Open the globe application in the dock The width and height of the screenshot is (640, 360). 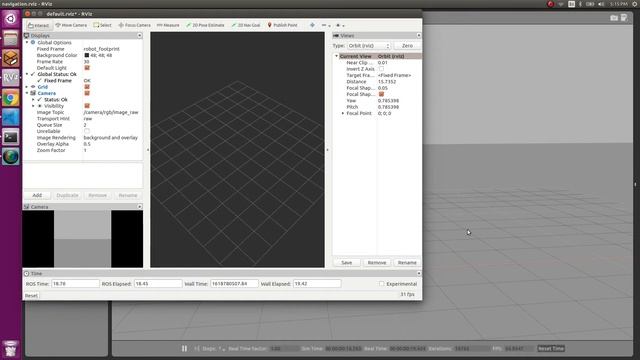click(x=11, y=157)
